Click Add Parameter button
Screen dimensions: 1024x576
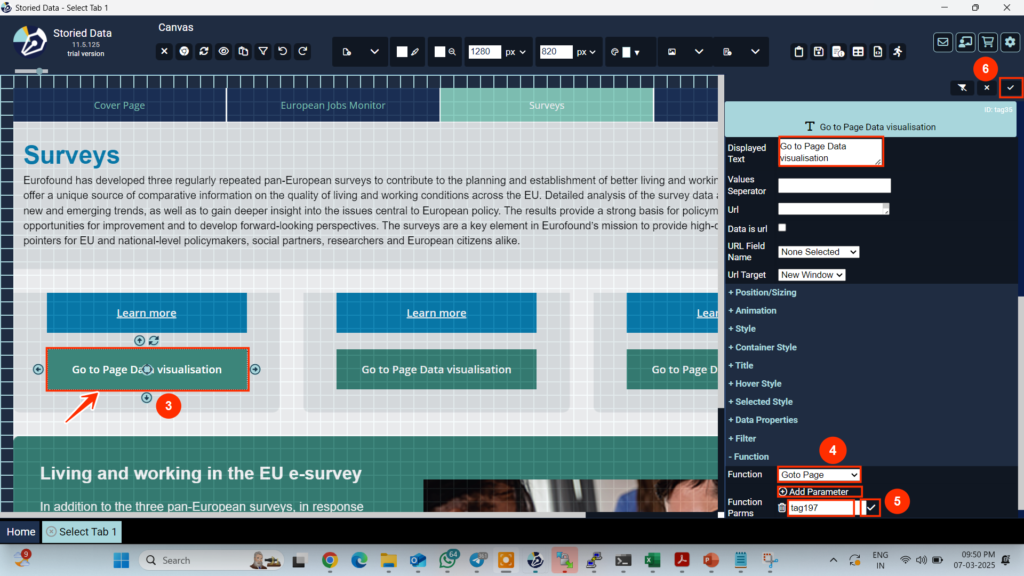(x=819, y=492)
